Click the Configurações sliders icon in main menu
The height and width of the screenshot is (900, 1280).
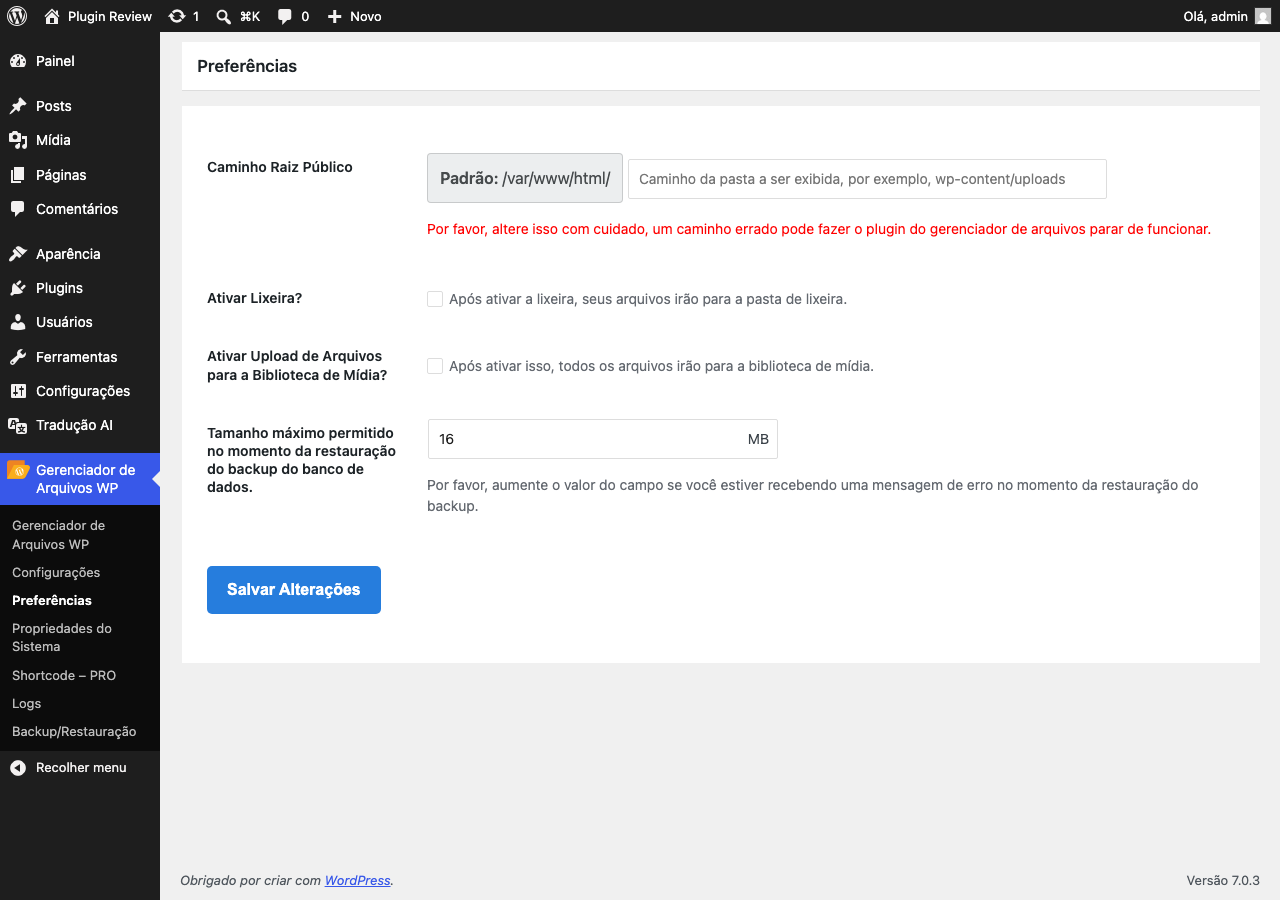coord(18,391)
